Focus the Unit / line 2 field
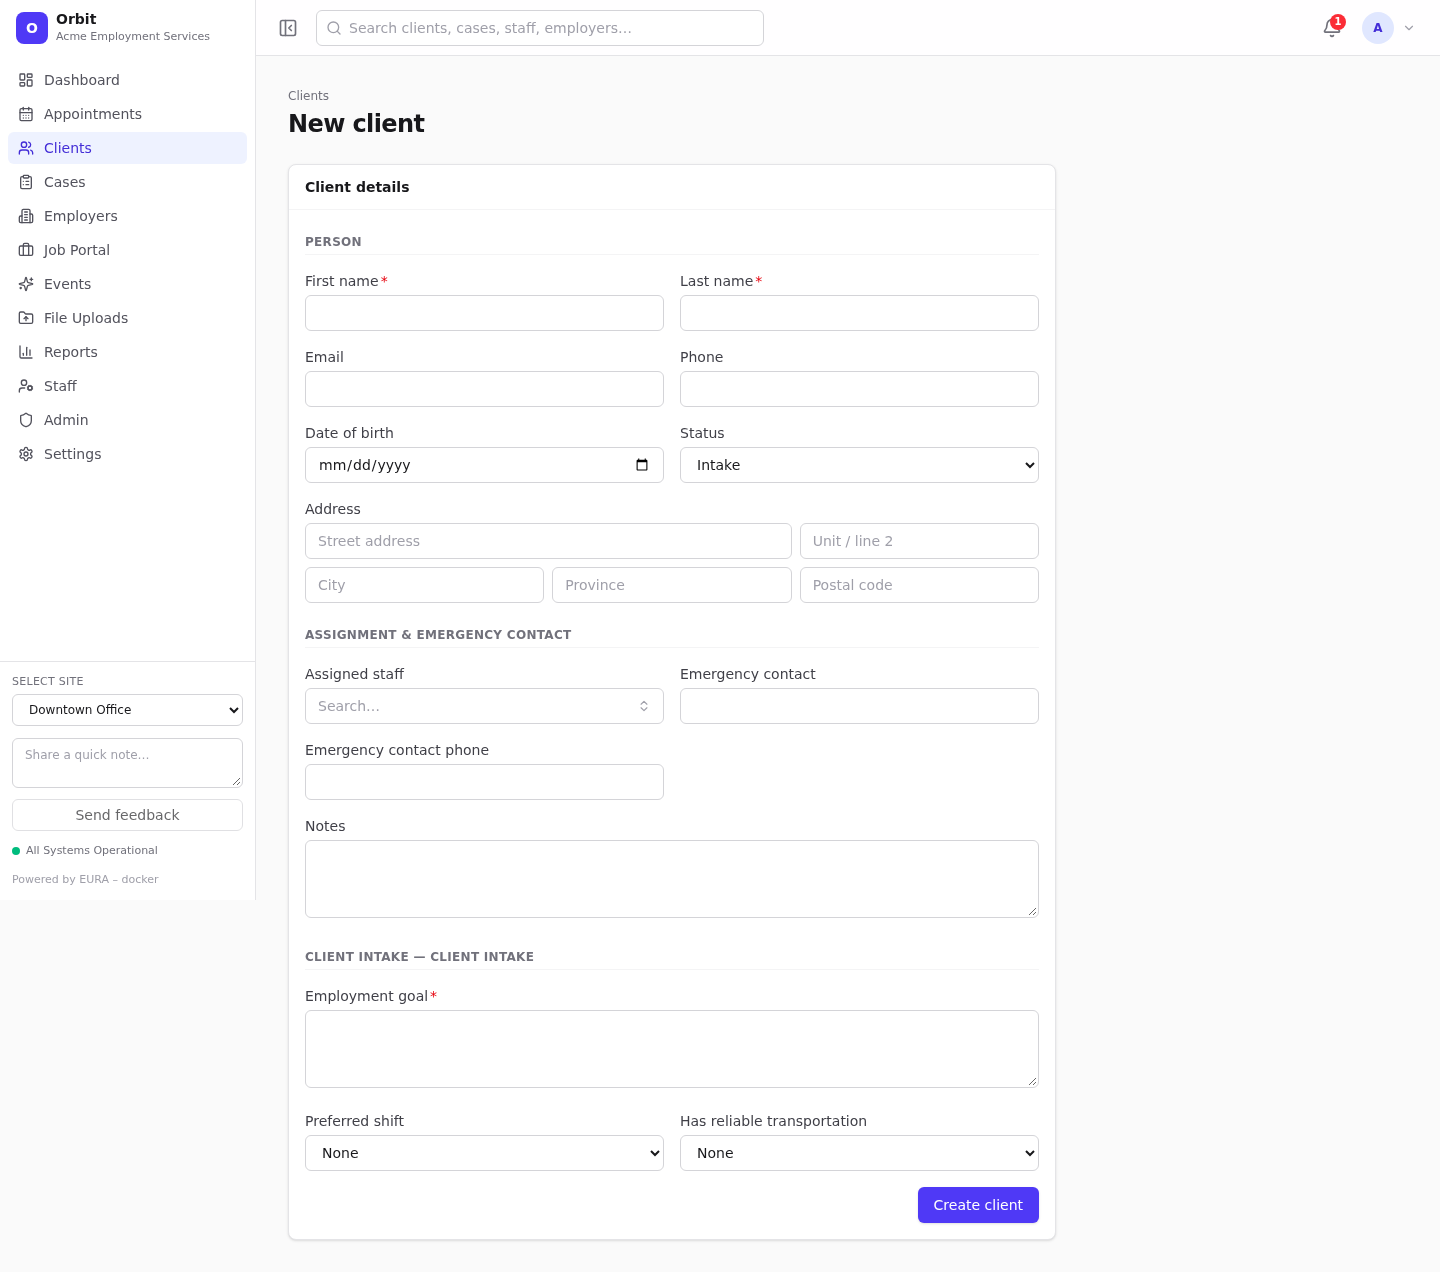 coord(919,541)
